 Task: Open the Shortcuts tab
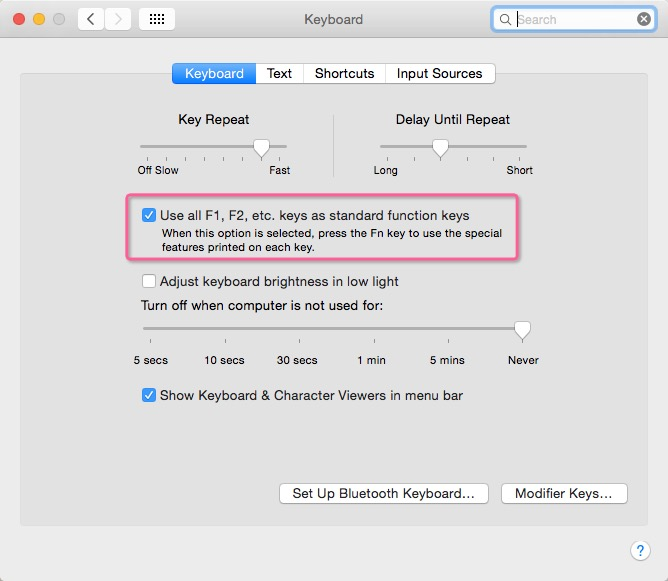(344, 74)
